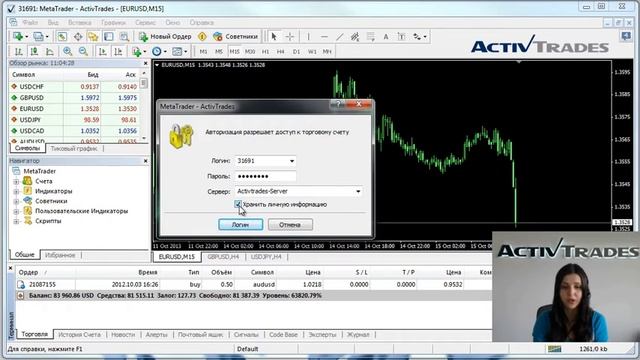Expand the Счета tree node
This screenshot has height=360, width=640.
coord(16,181)
